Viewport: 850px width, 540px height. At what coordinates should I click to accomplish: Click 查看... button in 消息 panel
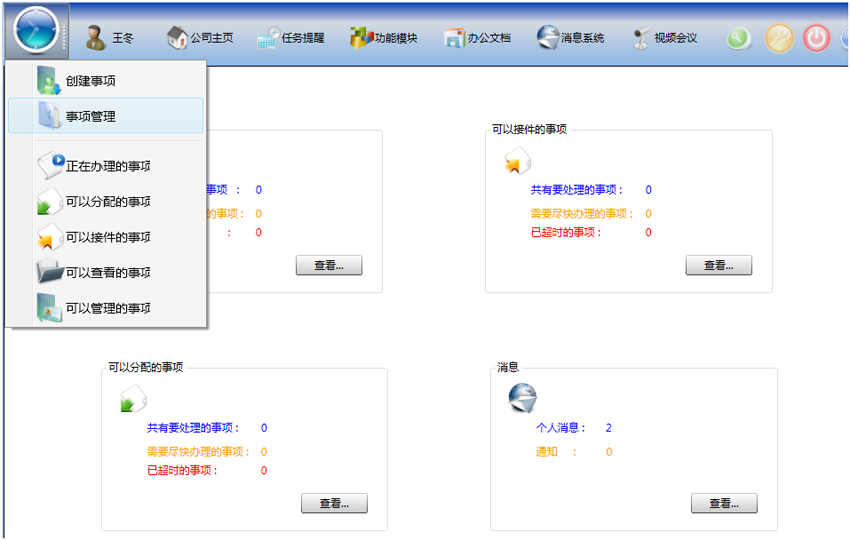pos(724,503)
